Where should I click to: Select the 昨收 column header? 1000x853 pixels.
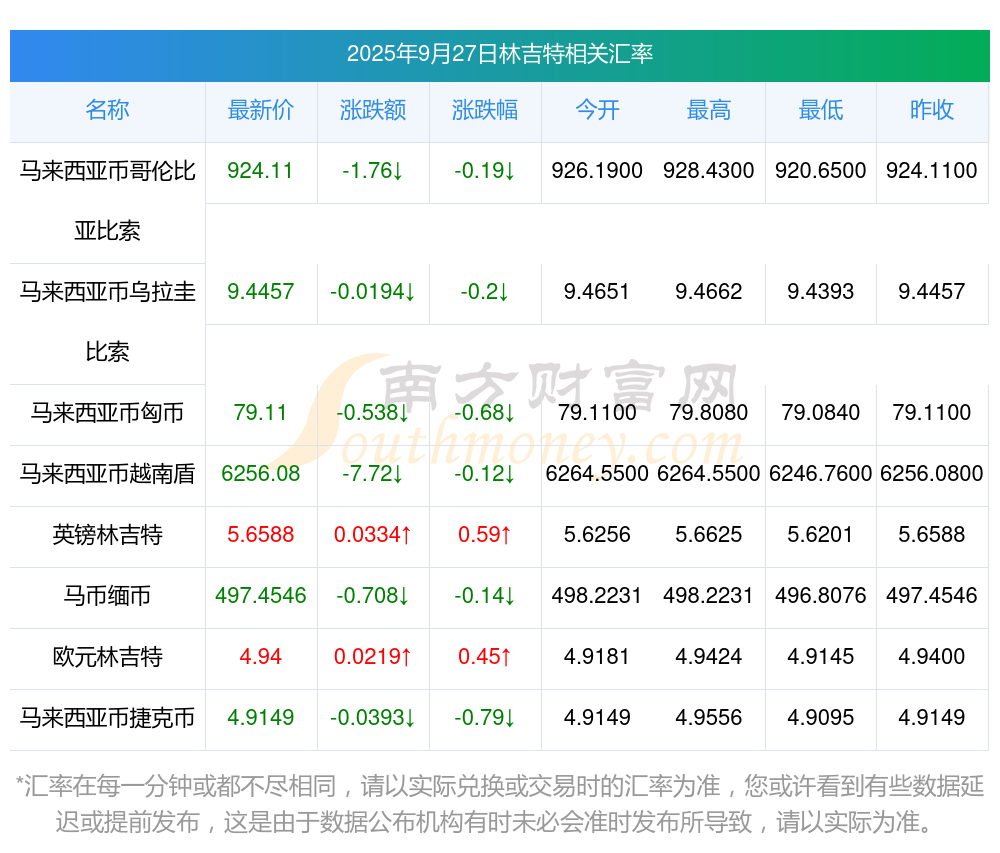tap(932, 110)
